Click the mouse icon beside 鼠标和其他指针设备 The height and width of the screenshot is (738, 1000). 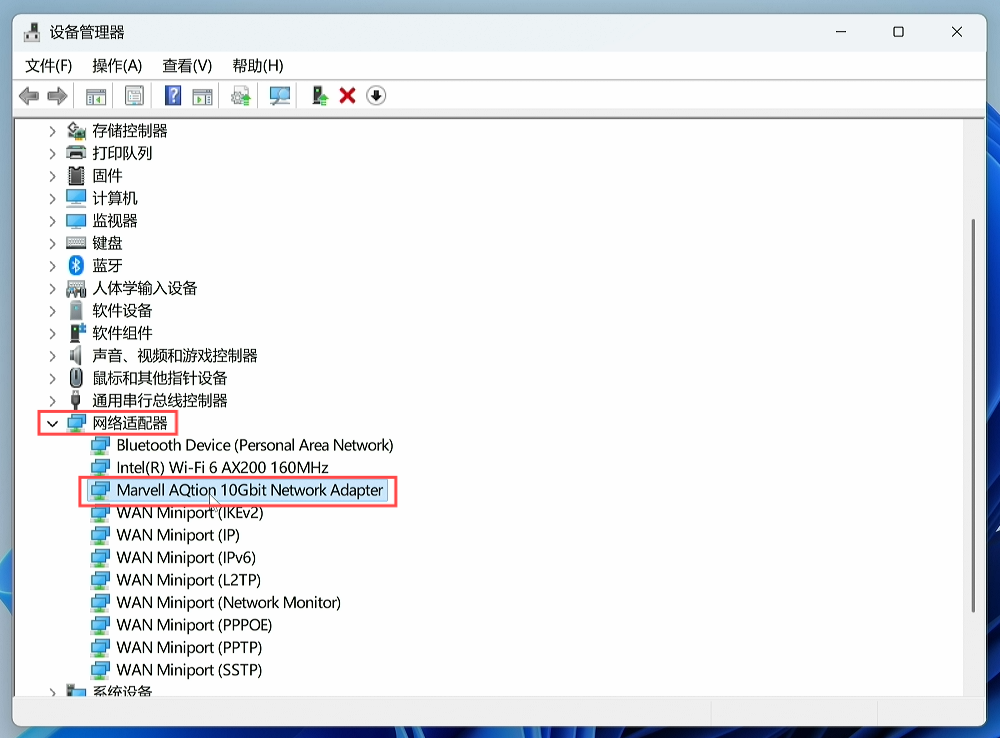pos(76,378)
